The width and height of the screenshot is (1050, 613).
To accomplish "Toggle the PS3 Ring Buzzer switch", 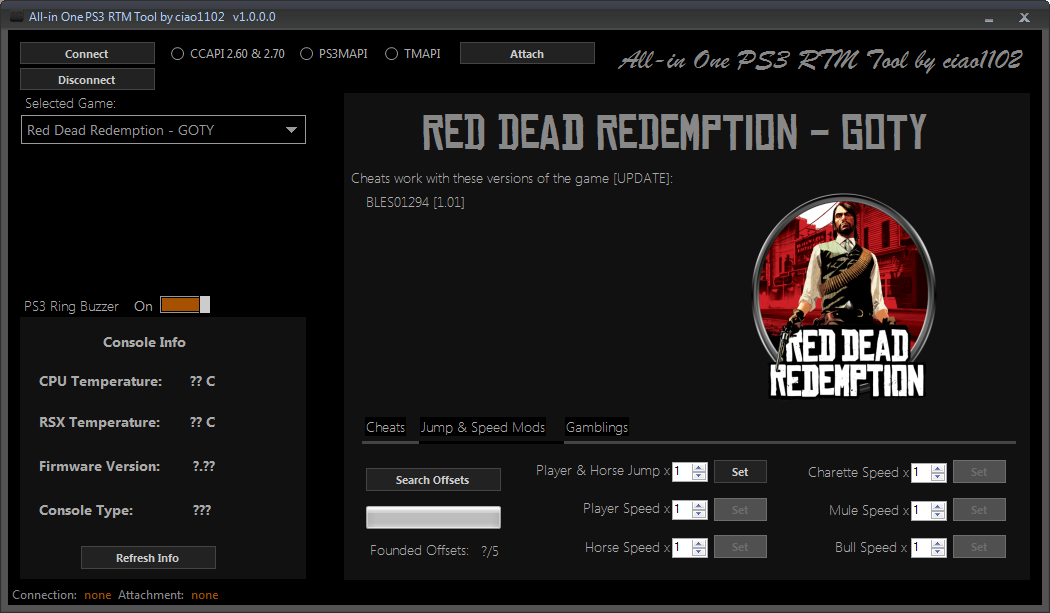I will pos(185,305).
